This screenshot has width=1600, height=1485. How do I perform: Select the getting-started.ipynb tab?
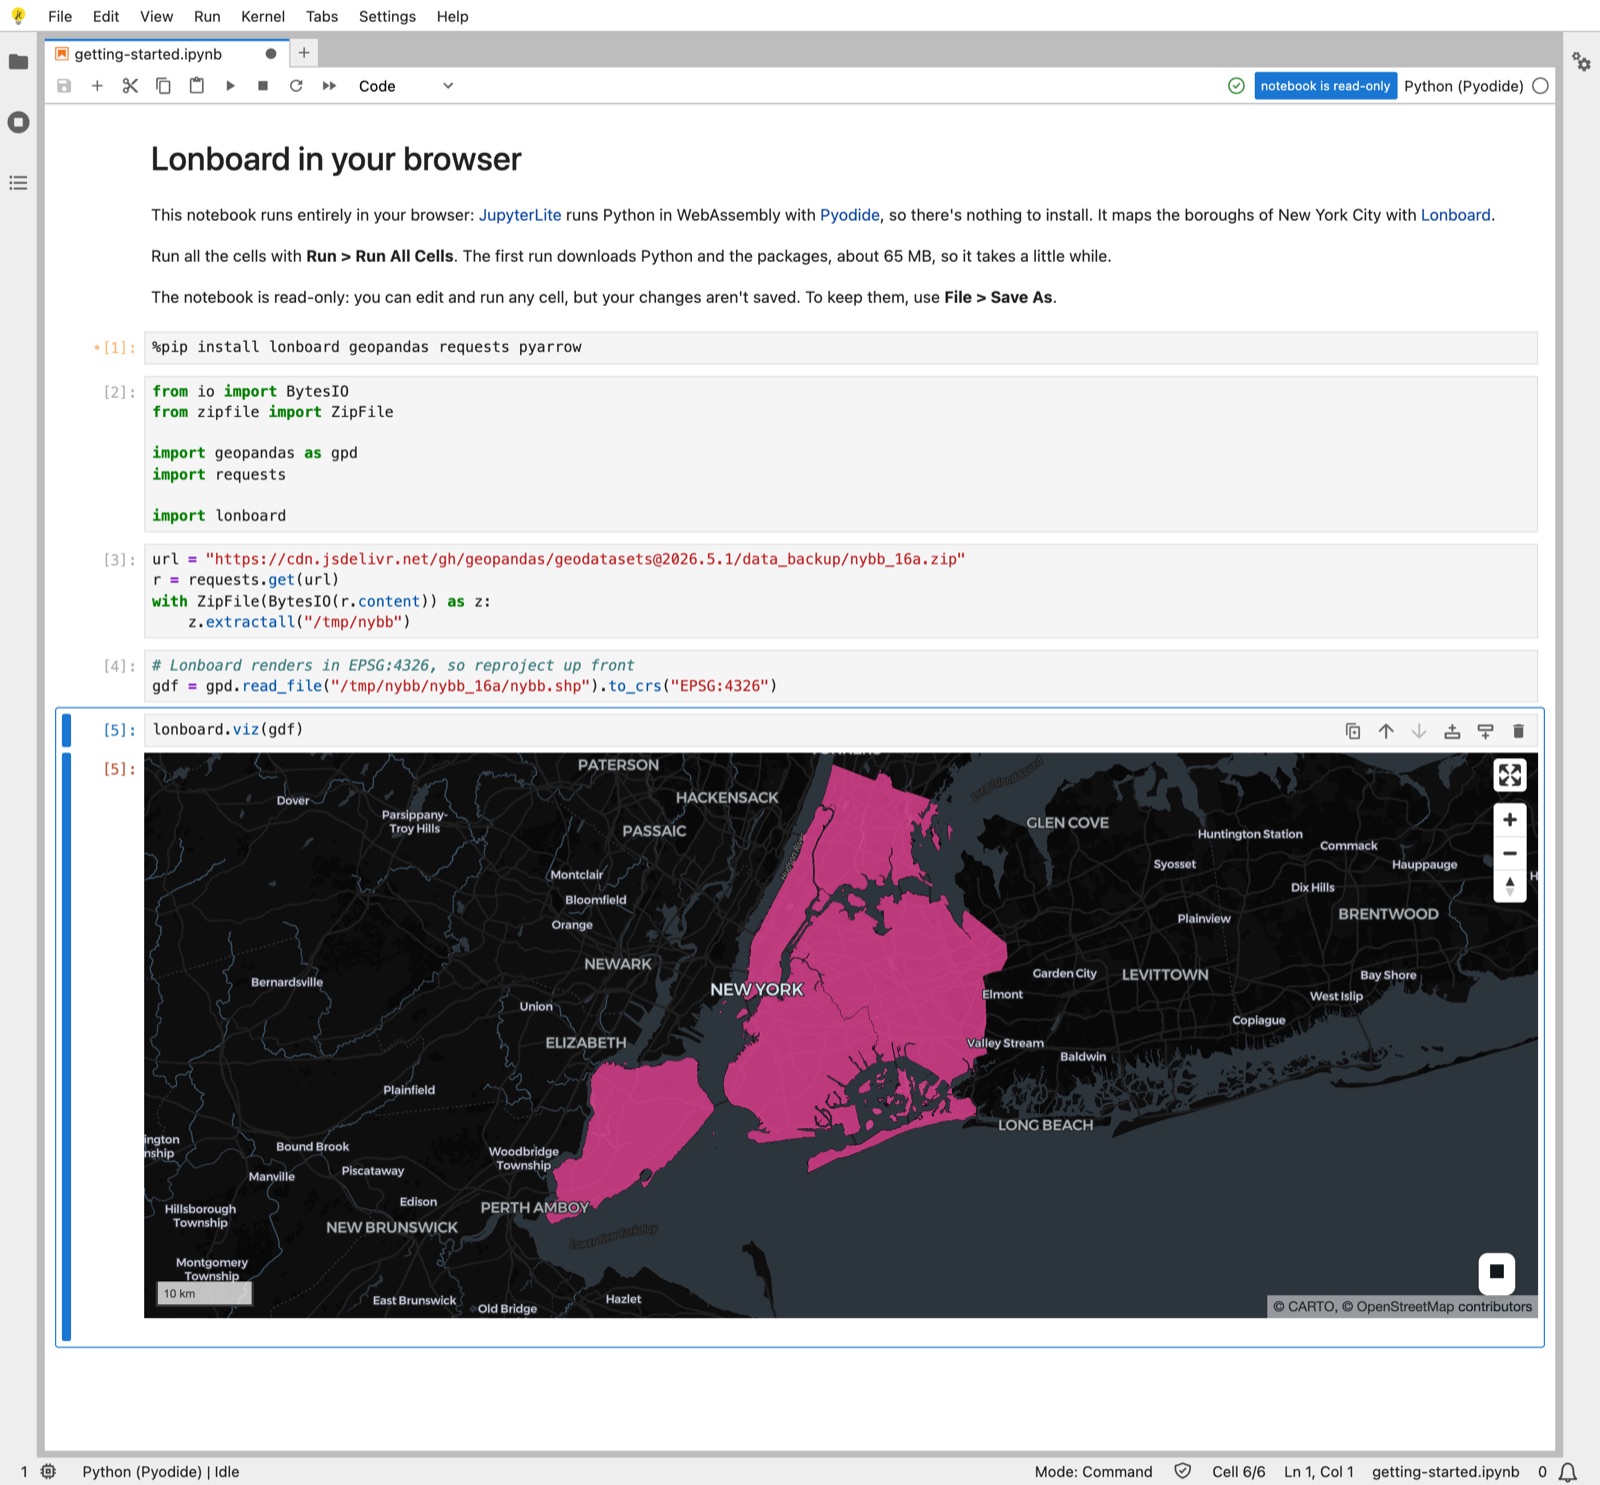(x=166, y=54)
